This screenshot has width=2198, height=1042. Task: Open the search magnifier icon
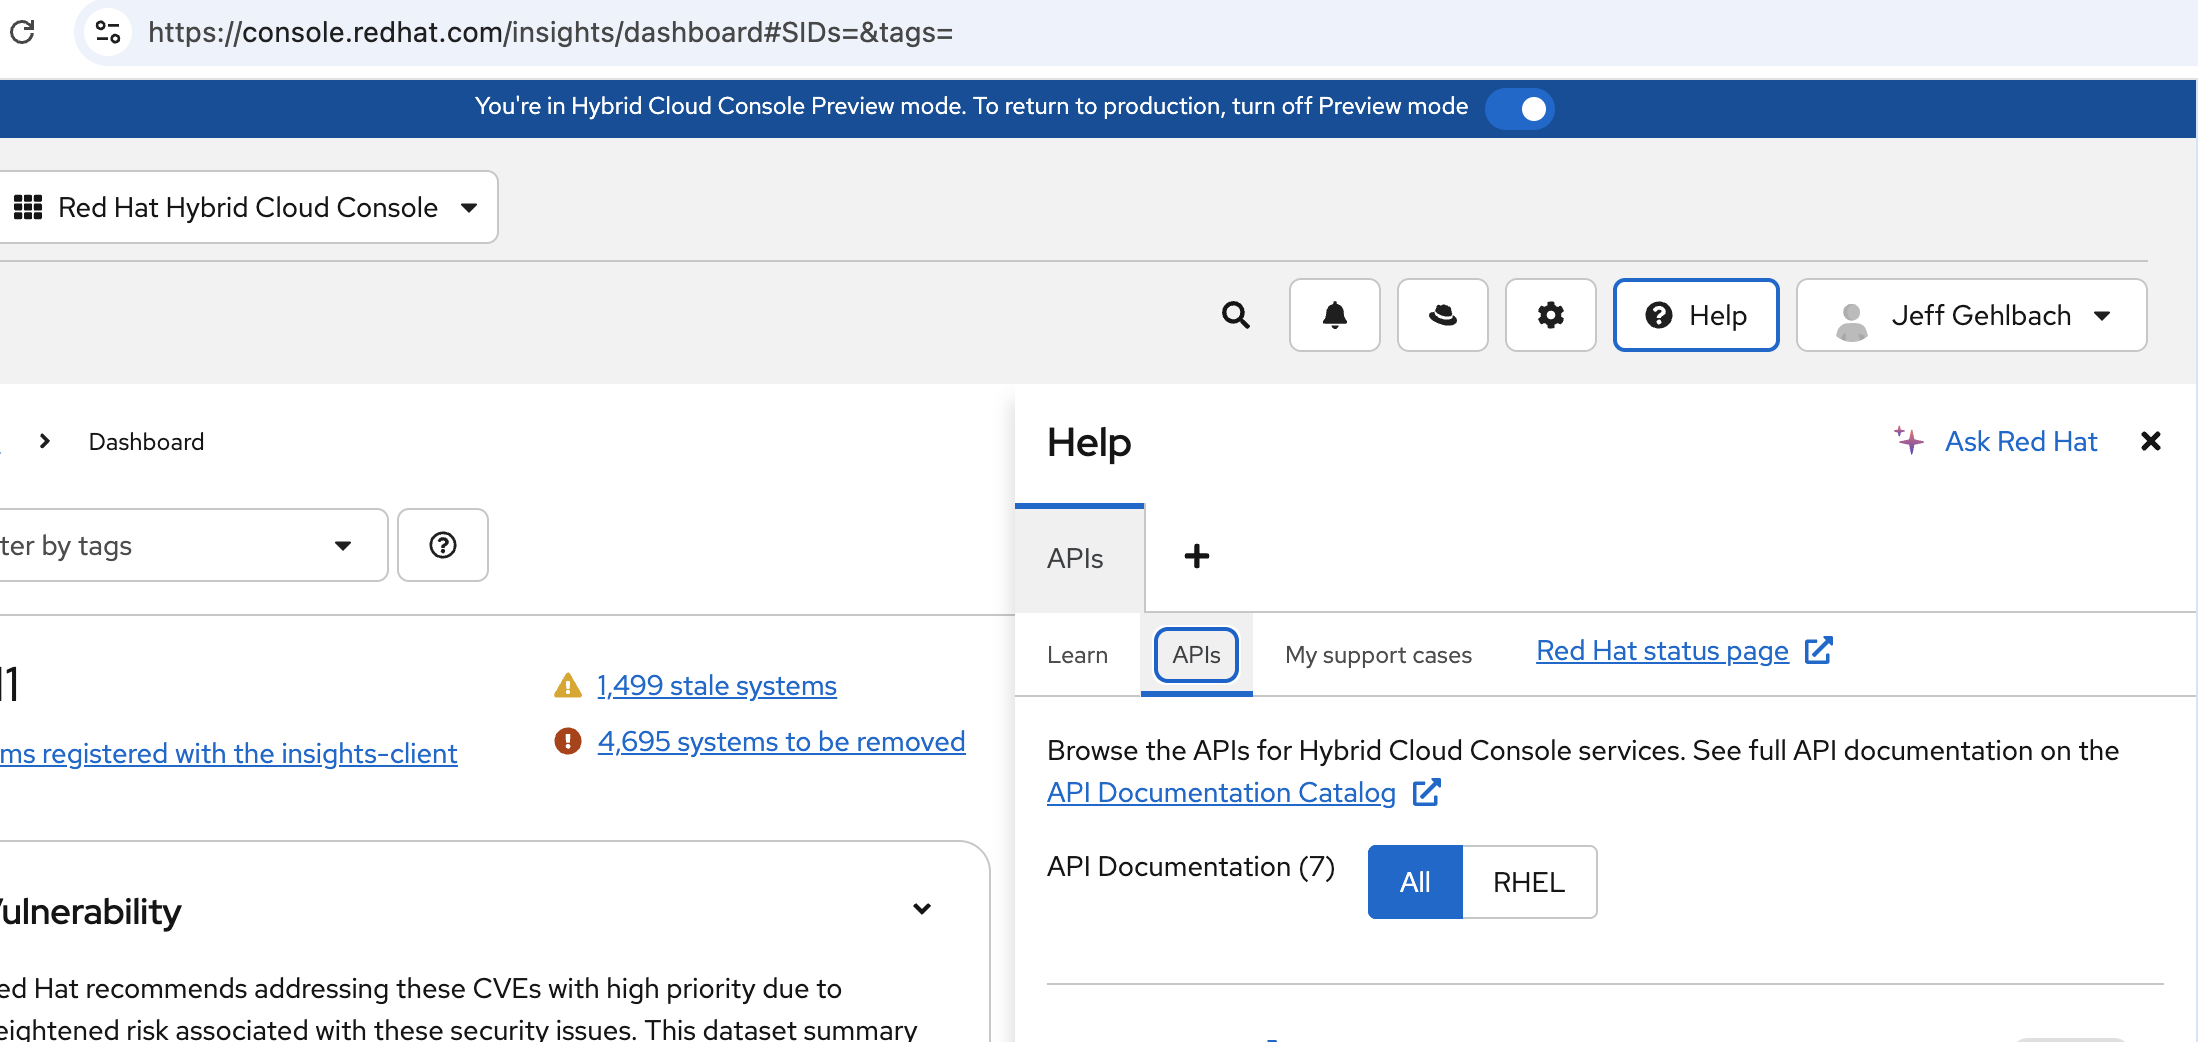click(1236, 315)
